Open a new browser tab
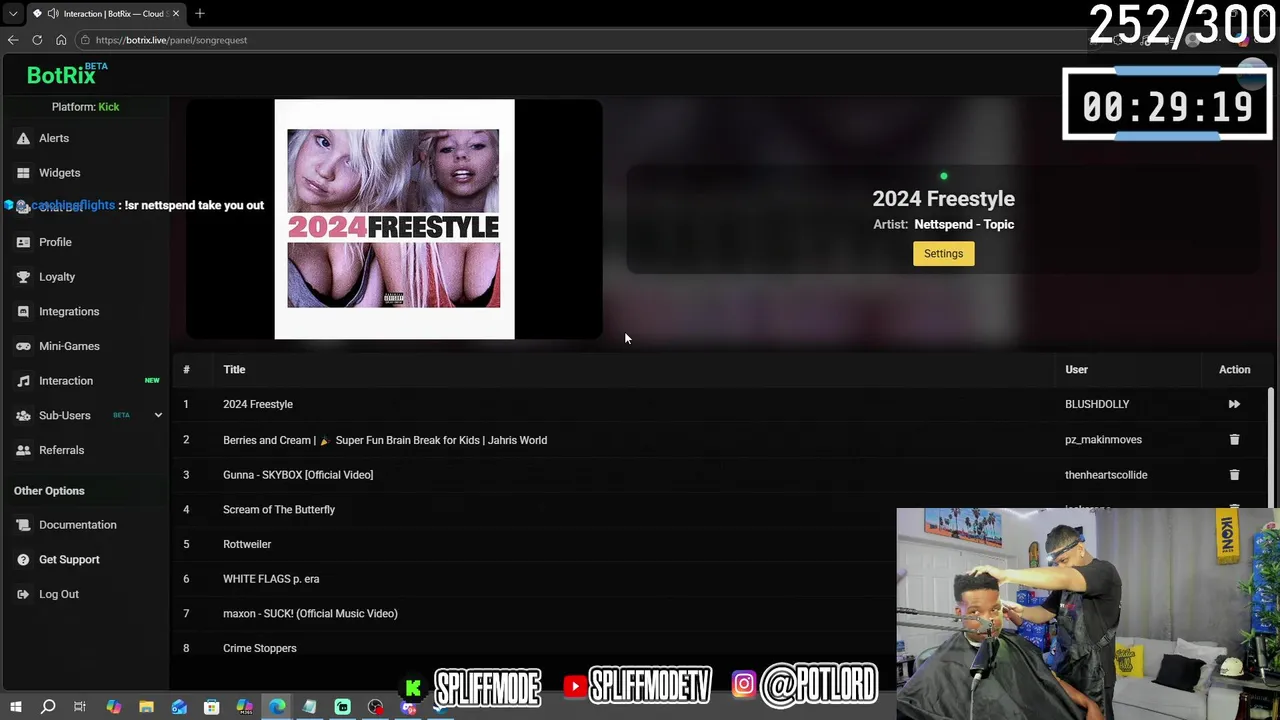 (200, 13)
